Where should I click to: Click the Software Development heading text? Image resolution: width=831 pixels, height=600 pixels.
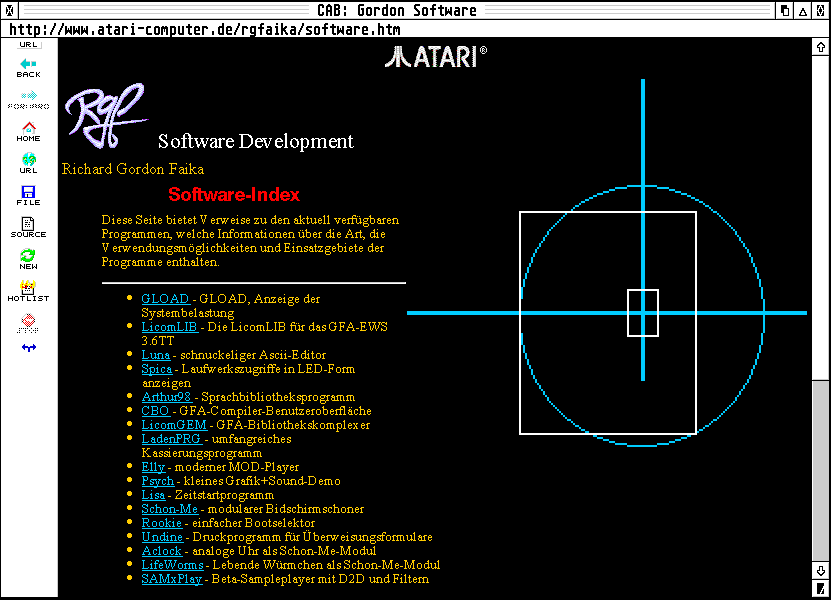click(x=255, y=142)
